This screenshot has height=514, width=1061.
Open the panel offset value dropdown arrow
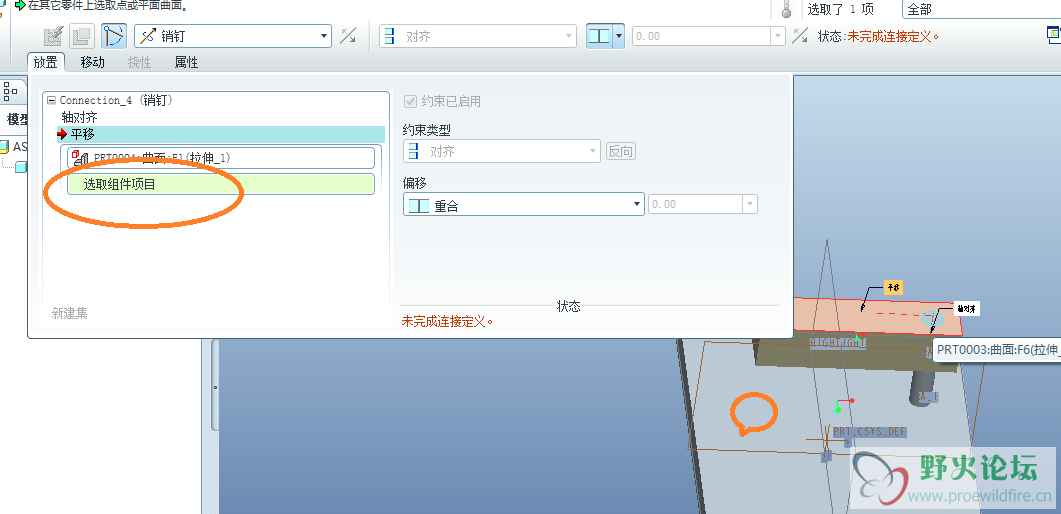pyautogui.click(x=750, y=204)
